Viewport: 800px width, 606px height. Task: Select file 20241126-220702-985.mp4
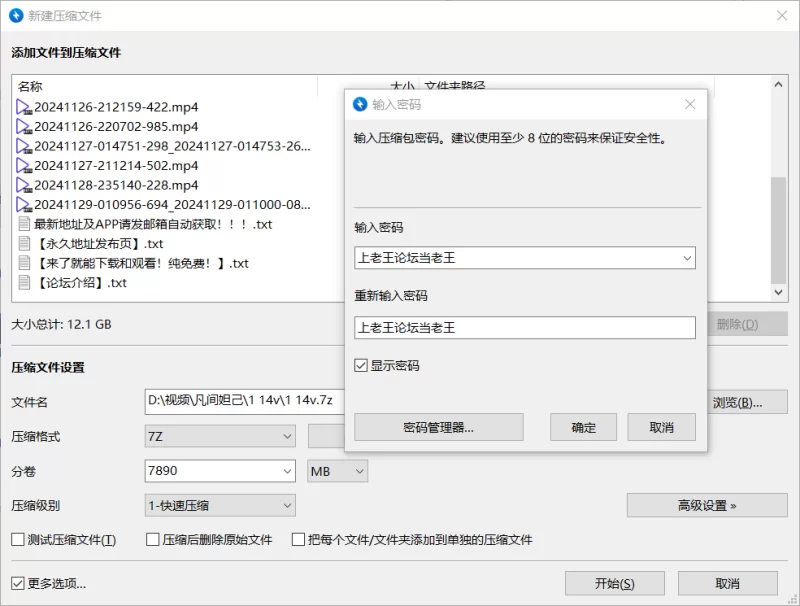point(116,127)
